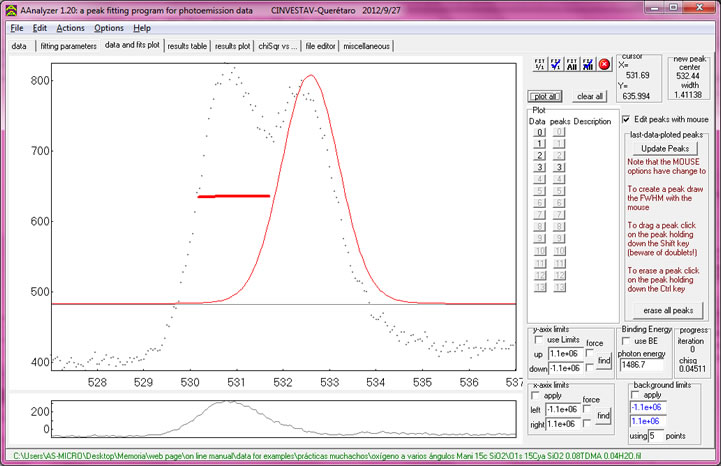Click the plot all button

coord(547,96)
